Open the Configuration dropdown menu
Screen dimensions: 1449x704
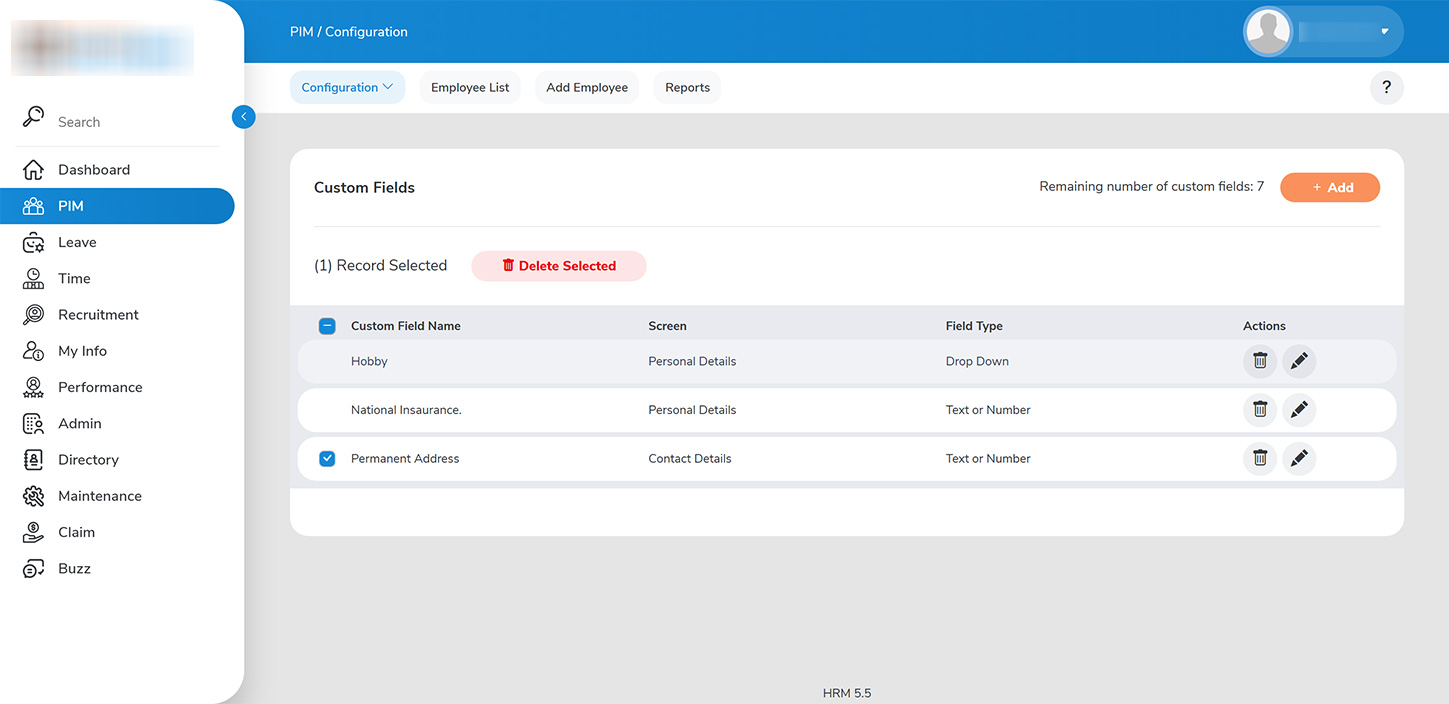347,88
